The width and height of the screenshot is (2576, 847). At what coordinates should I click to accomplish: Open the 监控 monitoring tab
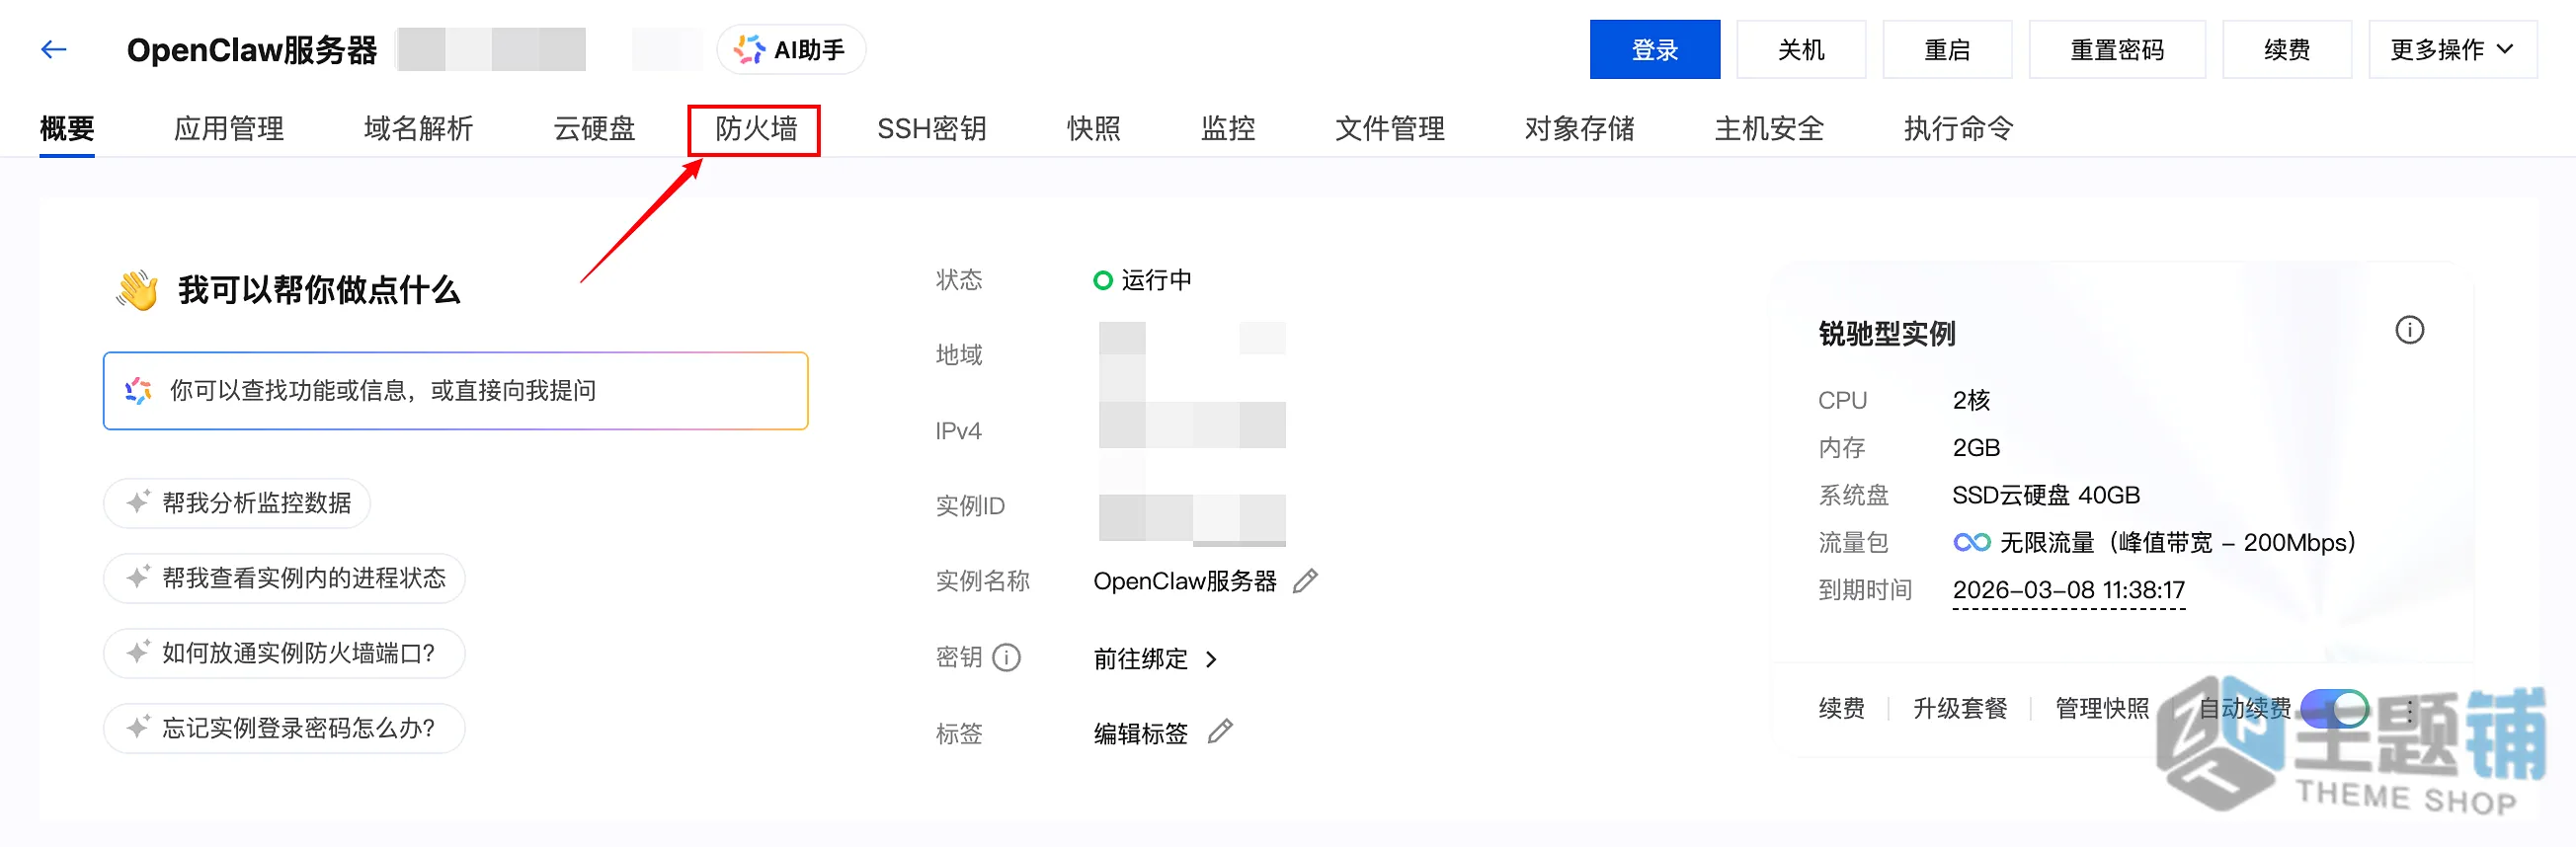coord(1227,128)
